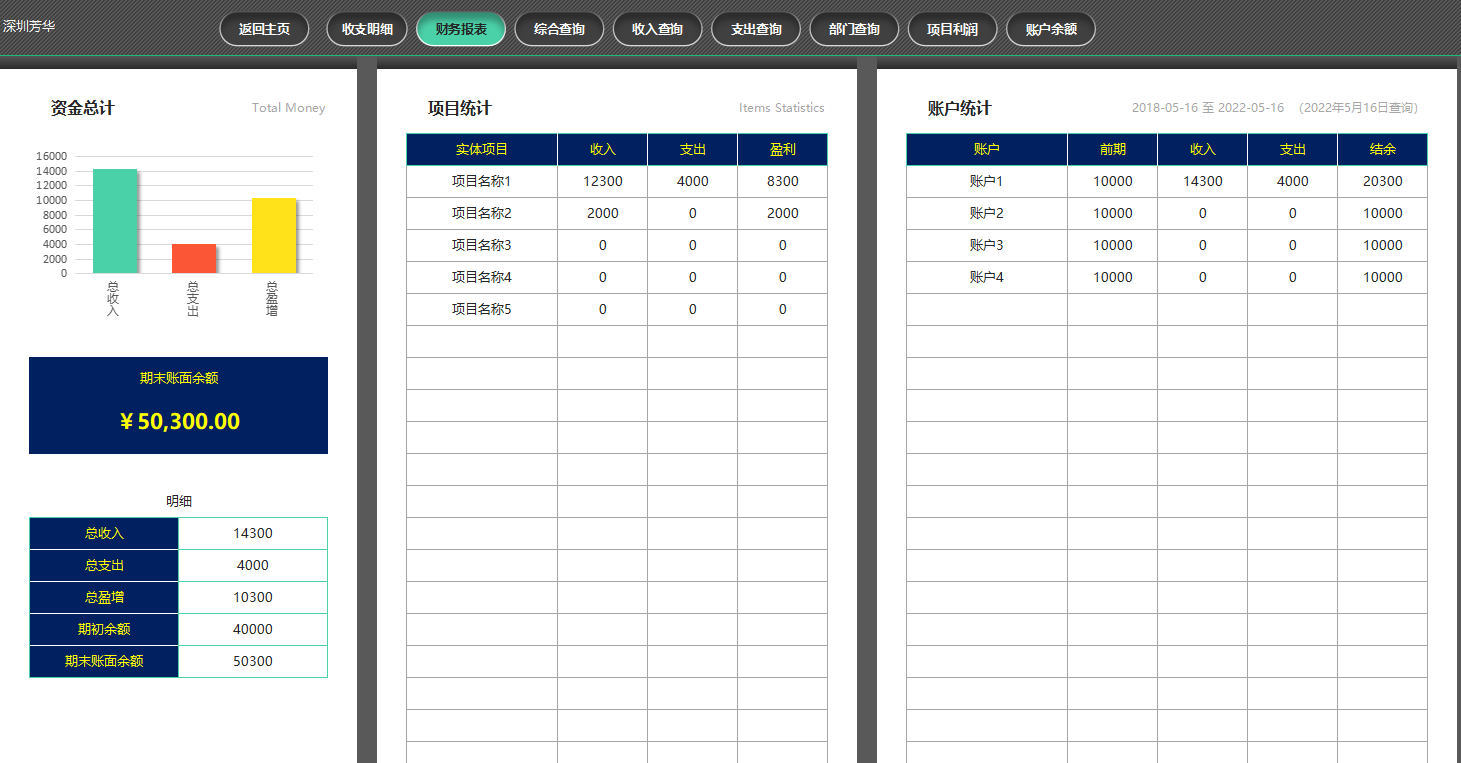
Task: Select the 20300 balance cell
Action: click(1383, 181)
